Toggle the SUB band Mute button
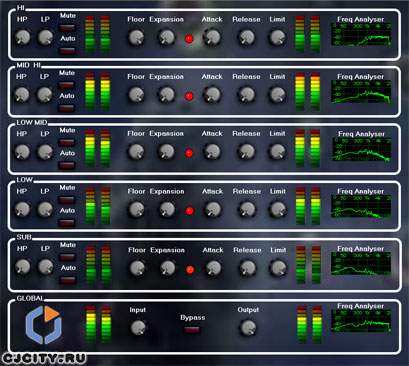The image size is (409, 366). (x=67, y=257)
